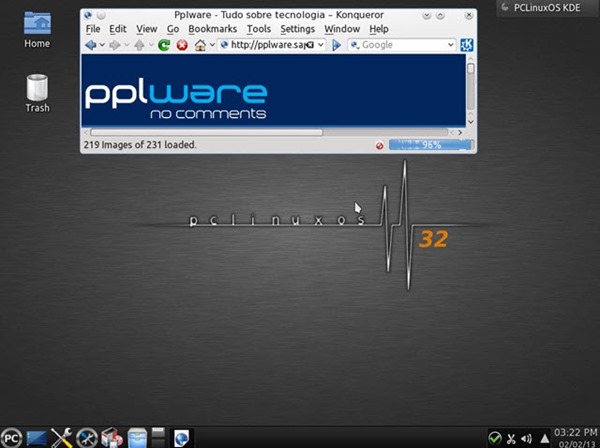600x448 pixels.
Task: Click the red blocked-popups status icon
Action: (x=380, y=145)
